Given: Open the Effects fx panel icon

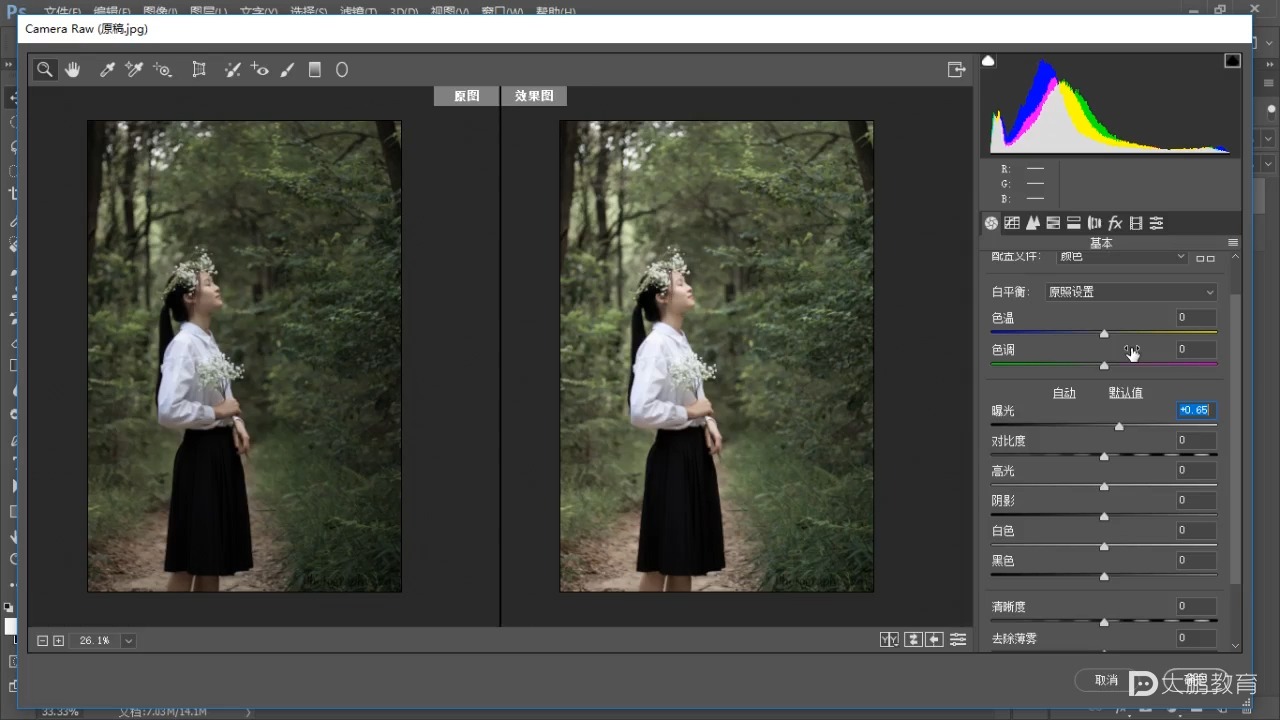Looking at the screenshot, I should tap(1115, 223).
